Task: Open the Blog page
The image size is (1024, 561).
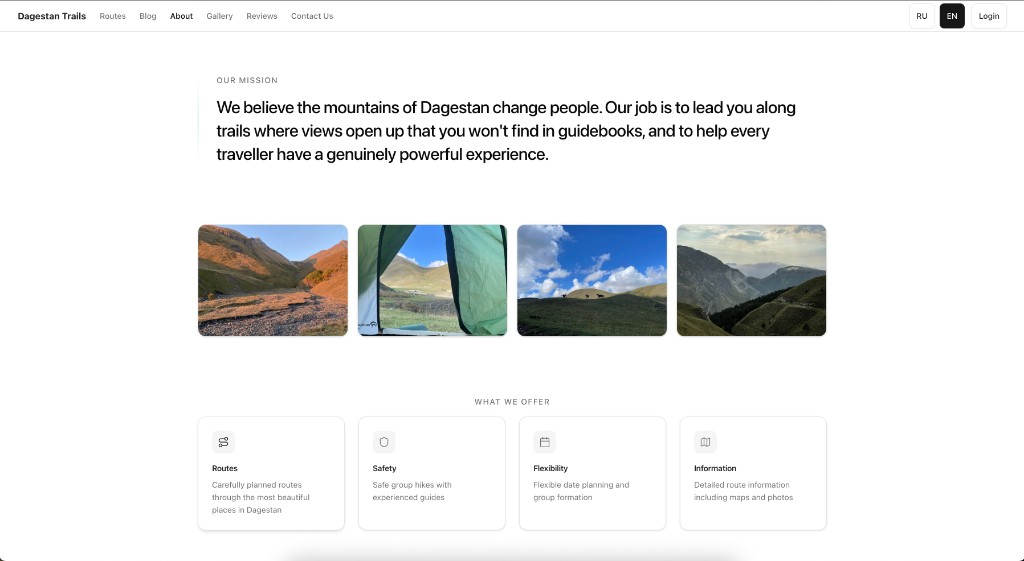Action: pos(148,16)
